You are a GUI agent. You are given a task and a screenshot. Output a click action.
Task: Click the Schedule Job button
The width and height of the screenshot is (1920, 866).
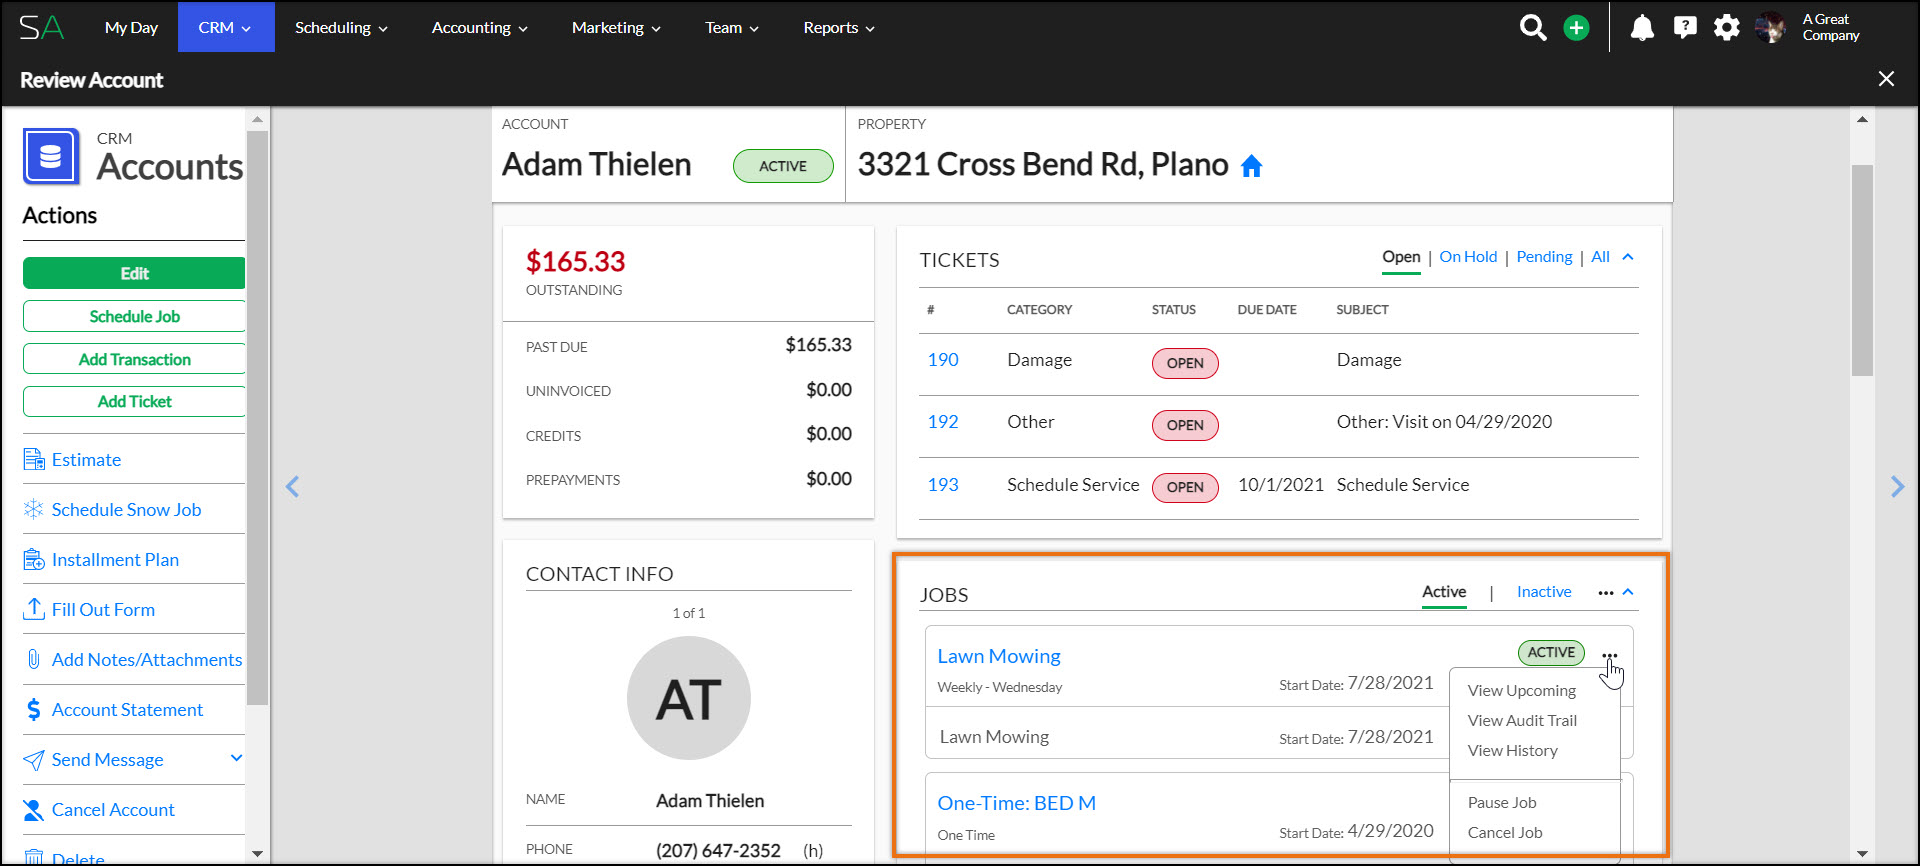pyautogui.click(x=134, y=316)
